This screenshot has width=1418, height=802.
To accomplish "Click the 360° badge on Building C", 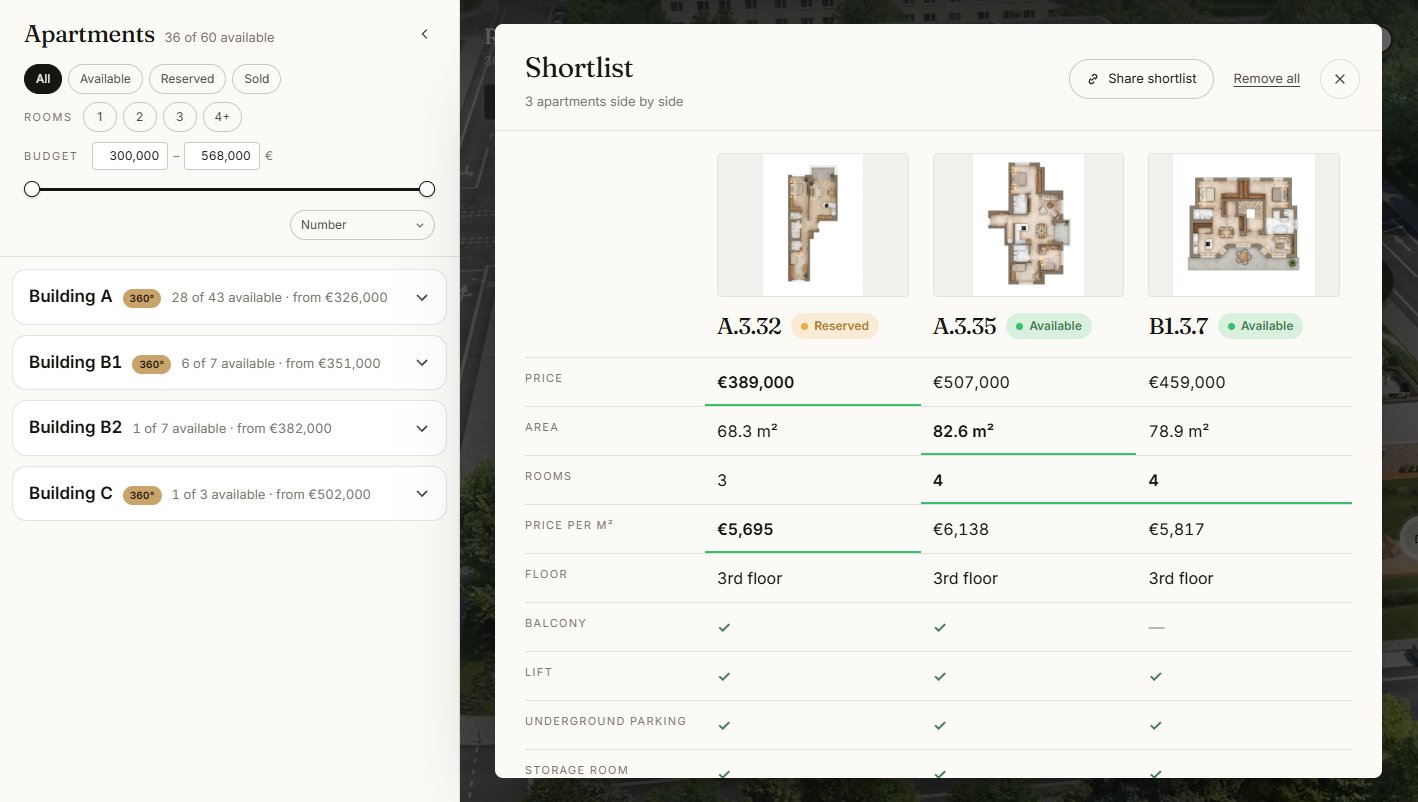I will [142, 495].
